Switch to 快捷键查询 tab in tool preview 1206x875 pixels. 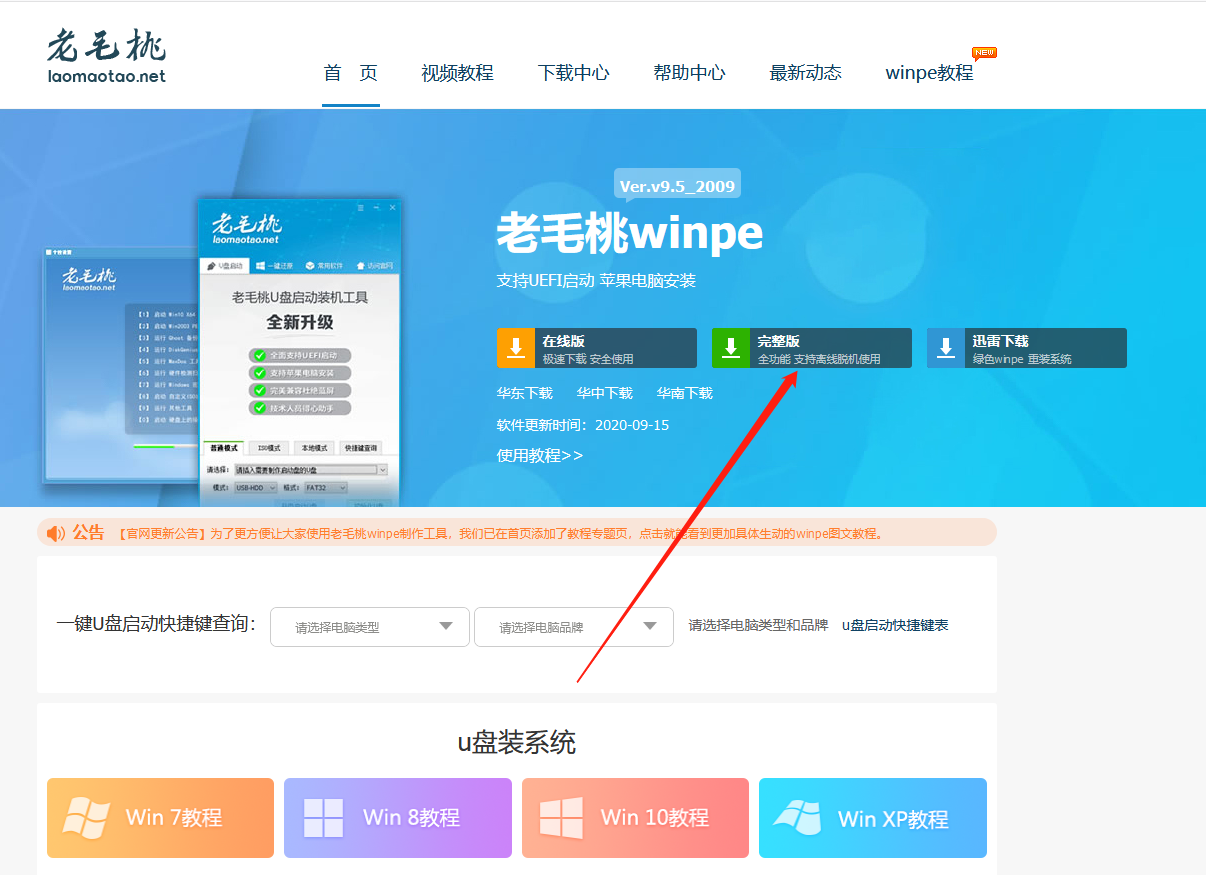(x=360, y=449)
